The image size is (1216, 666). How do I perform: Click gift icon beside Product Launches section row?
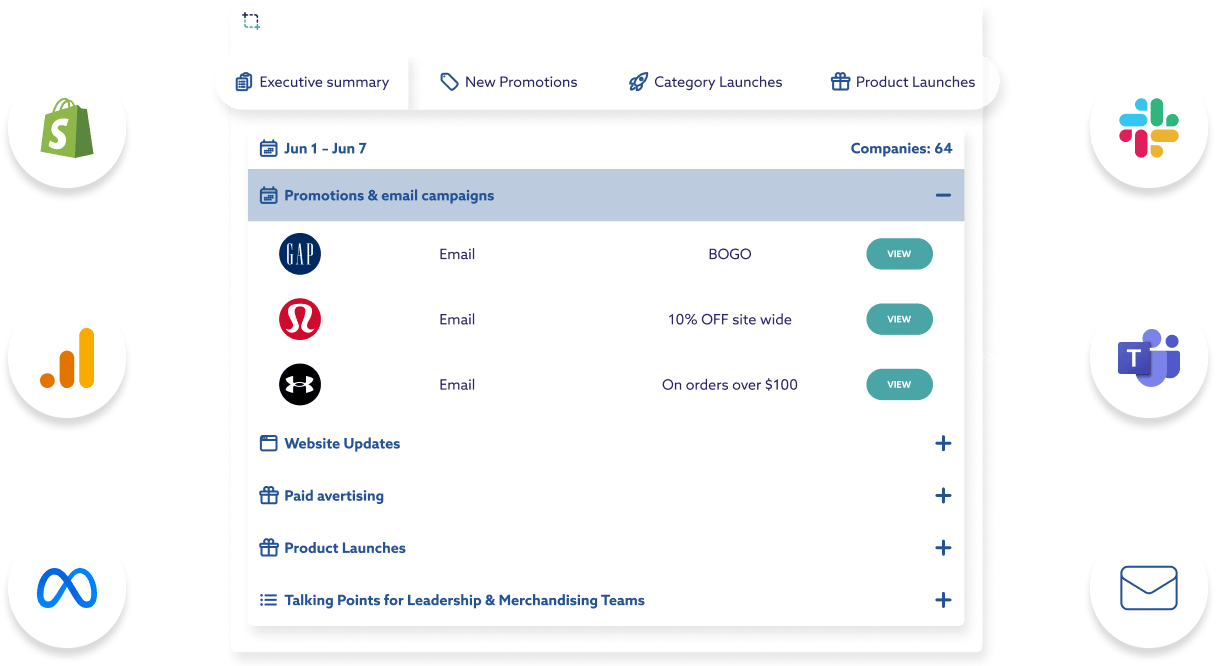pyautogui.click(x=268, y=547)
